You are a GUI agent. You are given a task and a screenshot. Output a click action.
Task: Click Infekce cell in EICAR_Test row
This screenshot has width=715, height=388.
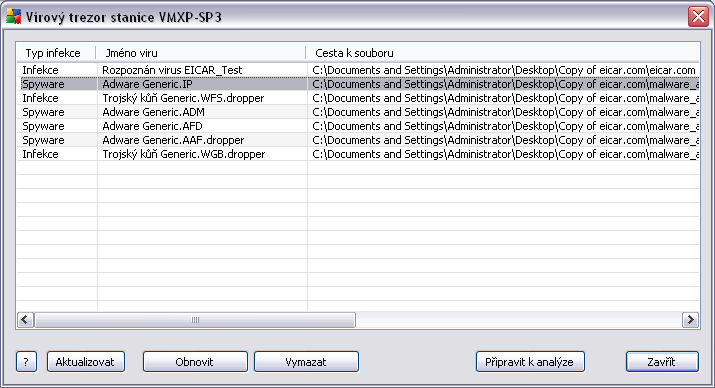coord(41,70)
